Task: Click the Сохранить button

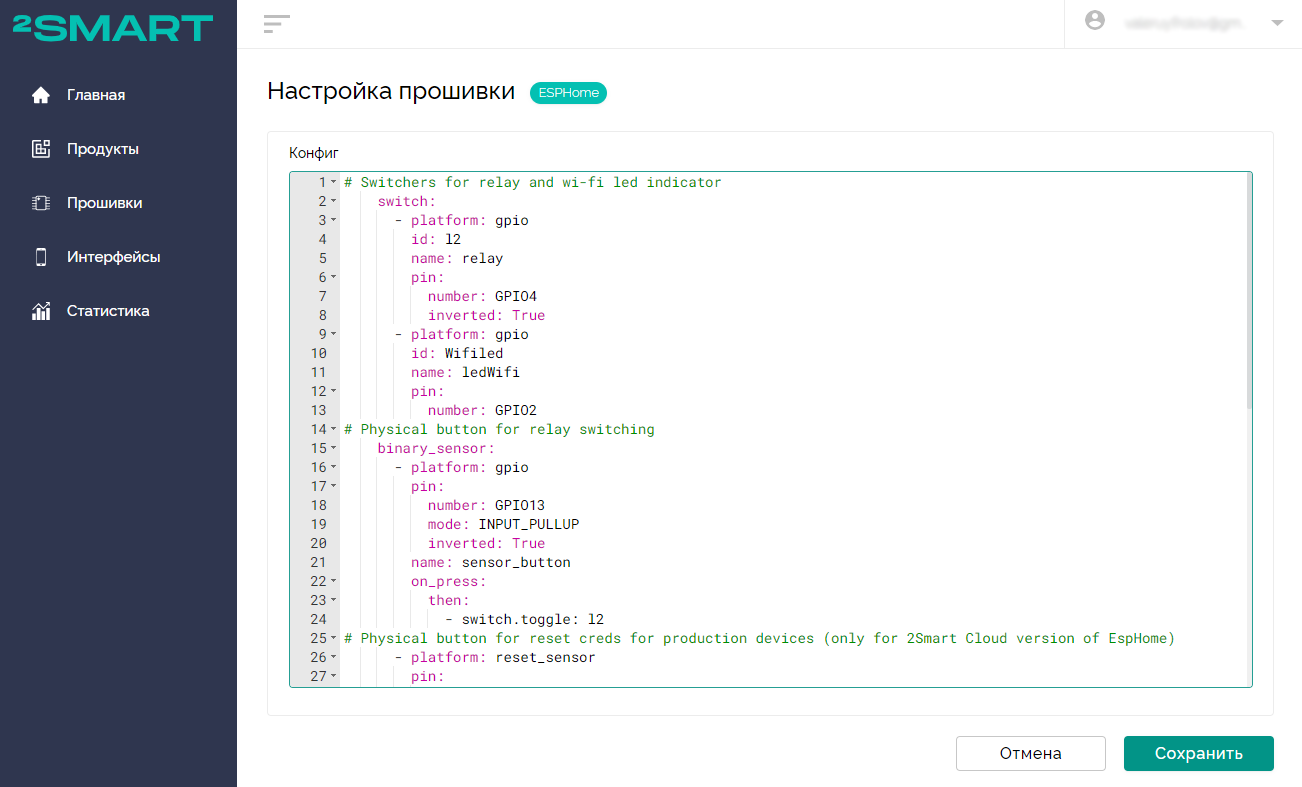Action: click(x=1198, y=754)
